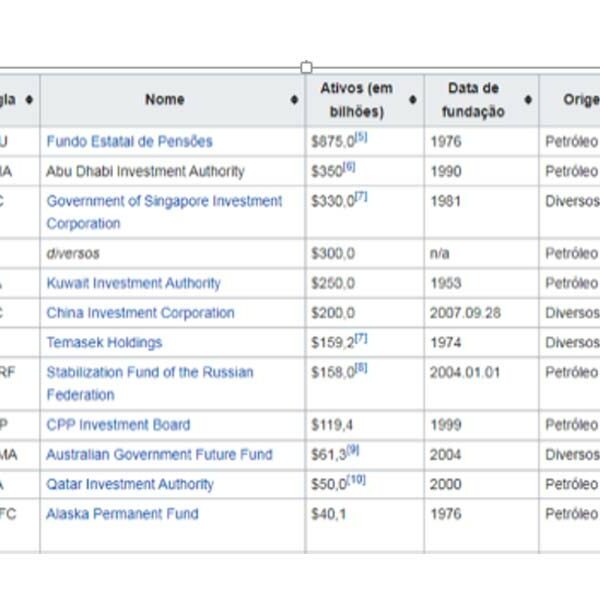600x600 pixels.
Task: Sort by Ativos (em bilhões) column
Action: pos(412,100)
